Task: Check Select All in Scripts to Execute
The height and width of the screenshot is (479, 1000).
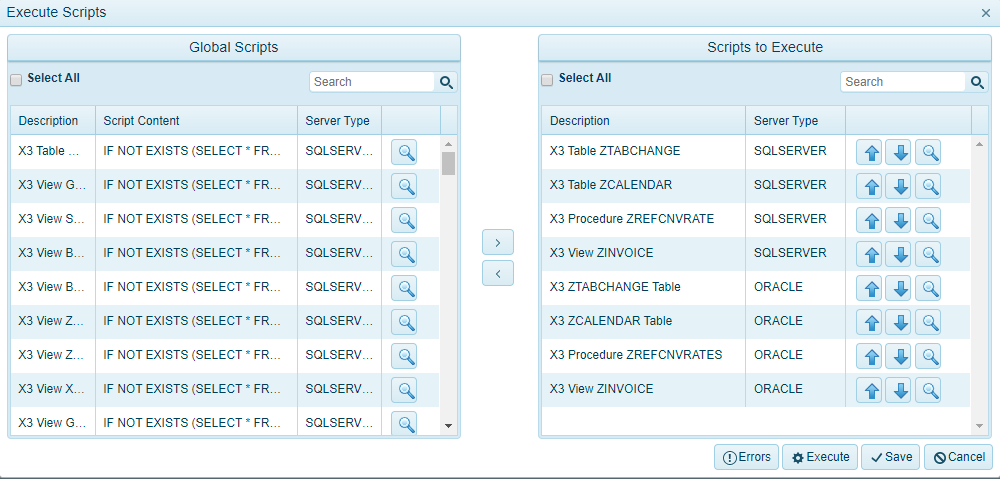Action: pos(547,79)
